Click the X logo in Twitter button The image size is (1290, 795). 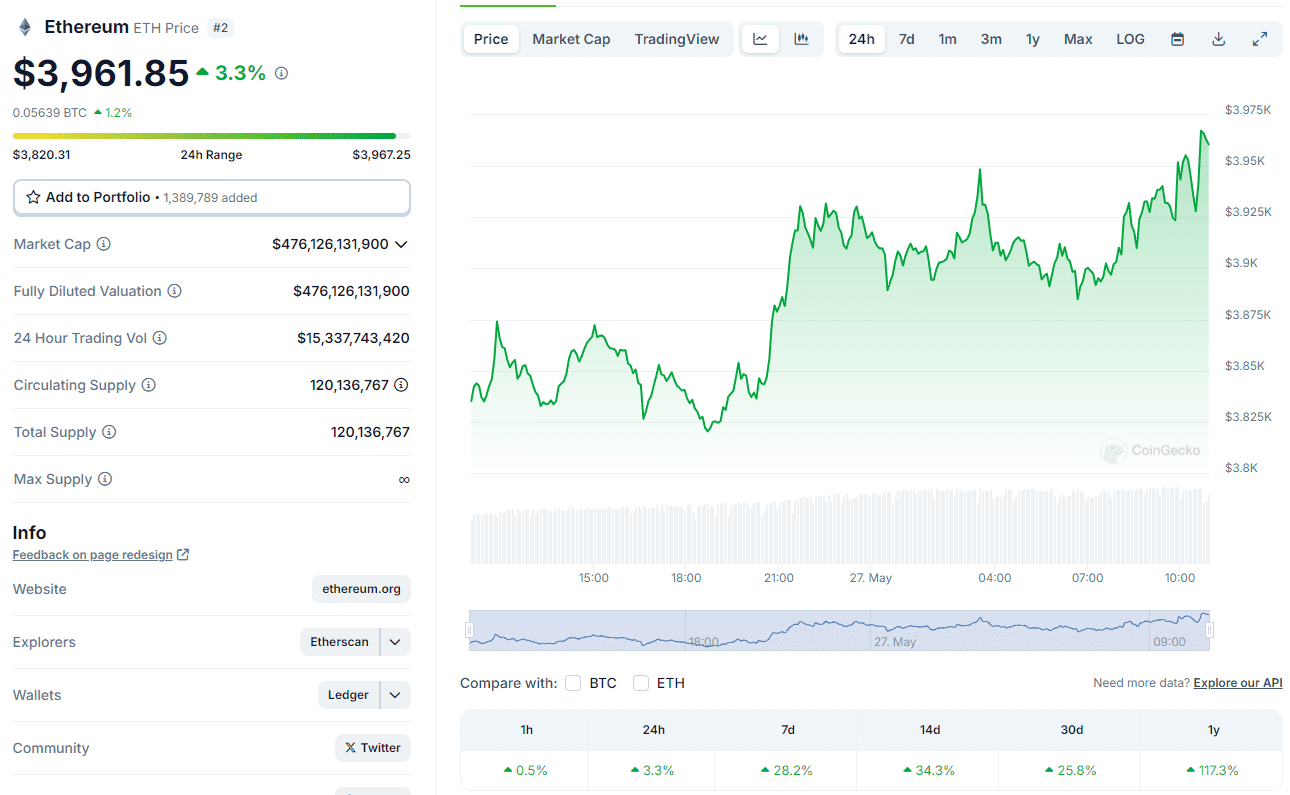350,748
